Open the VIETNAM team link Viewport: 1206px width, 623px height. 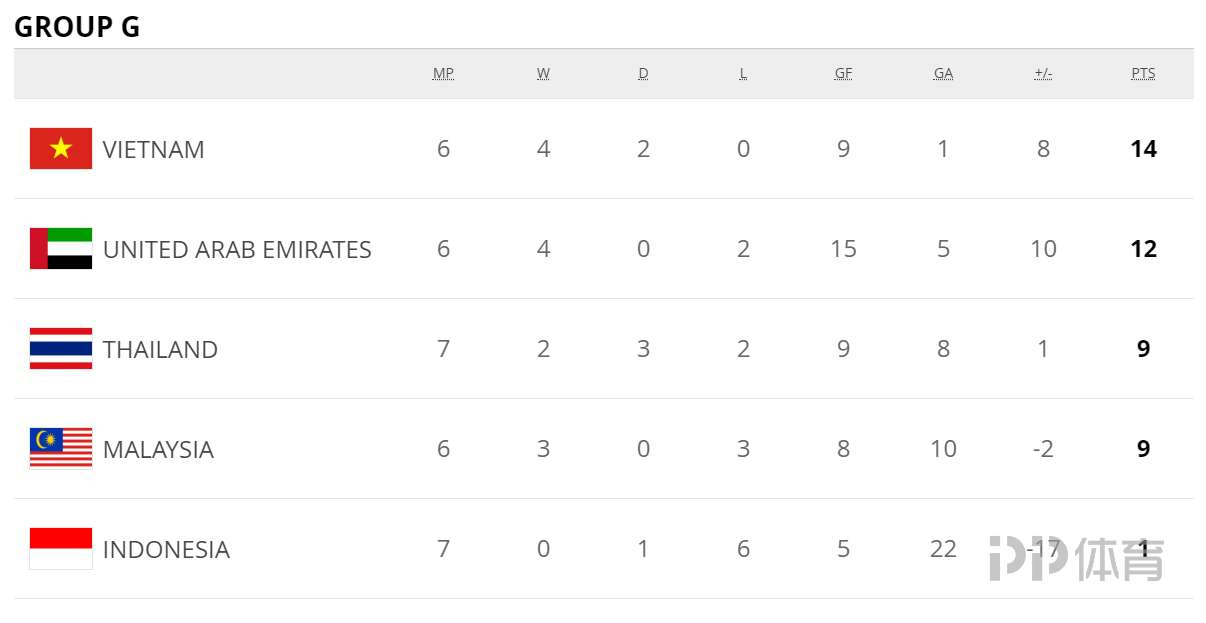154,150
